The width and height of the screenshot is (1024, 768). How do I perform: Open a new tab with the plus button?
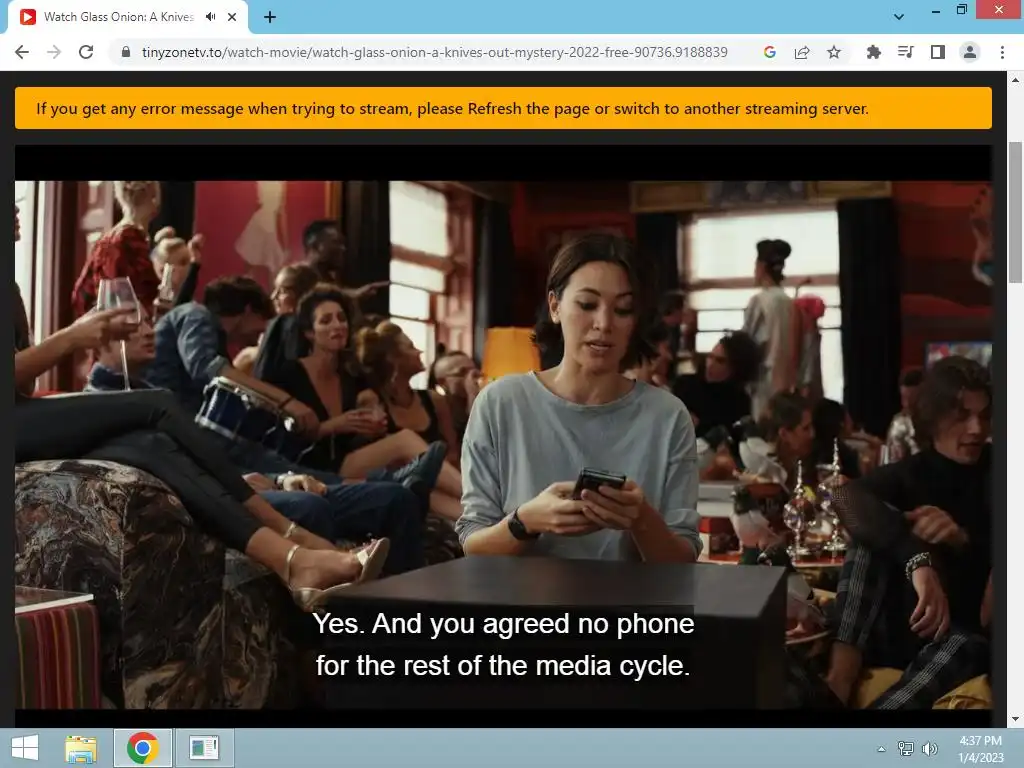pyautogui.click(x=270, y=17)
